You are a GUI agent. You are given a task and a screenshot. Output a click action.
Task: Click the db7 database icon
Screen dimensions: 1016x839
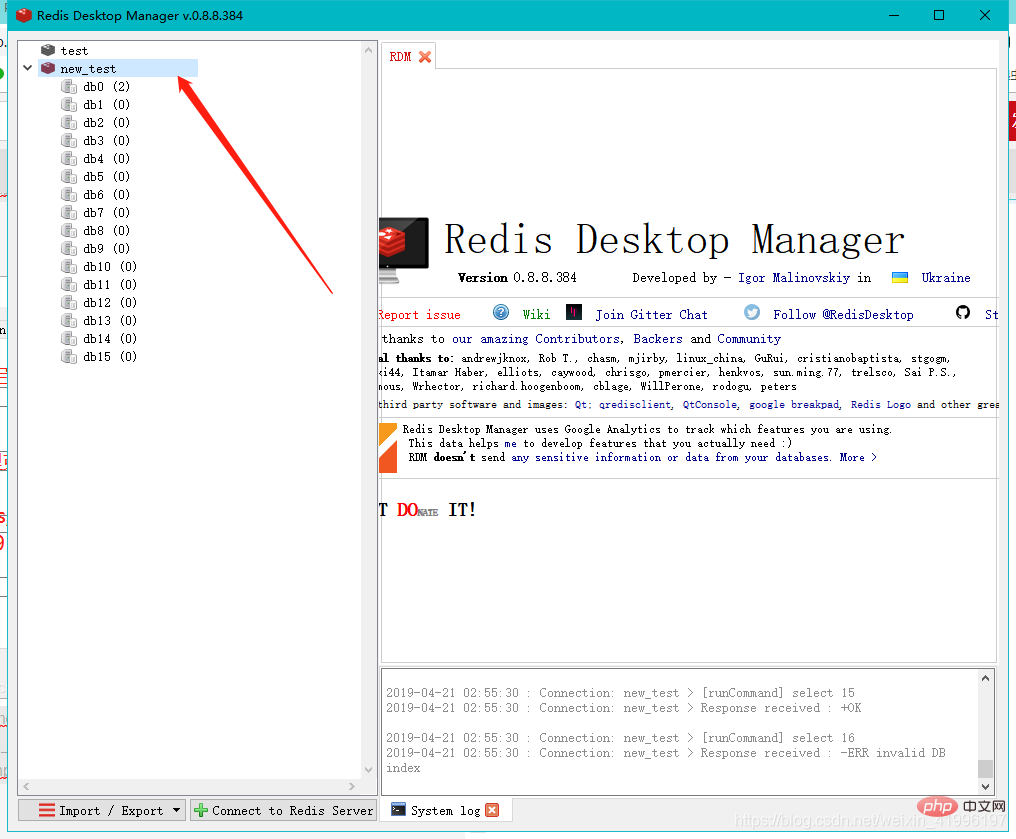click(x=69, y=213)
